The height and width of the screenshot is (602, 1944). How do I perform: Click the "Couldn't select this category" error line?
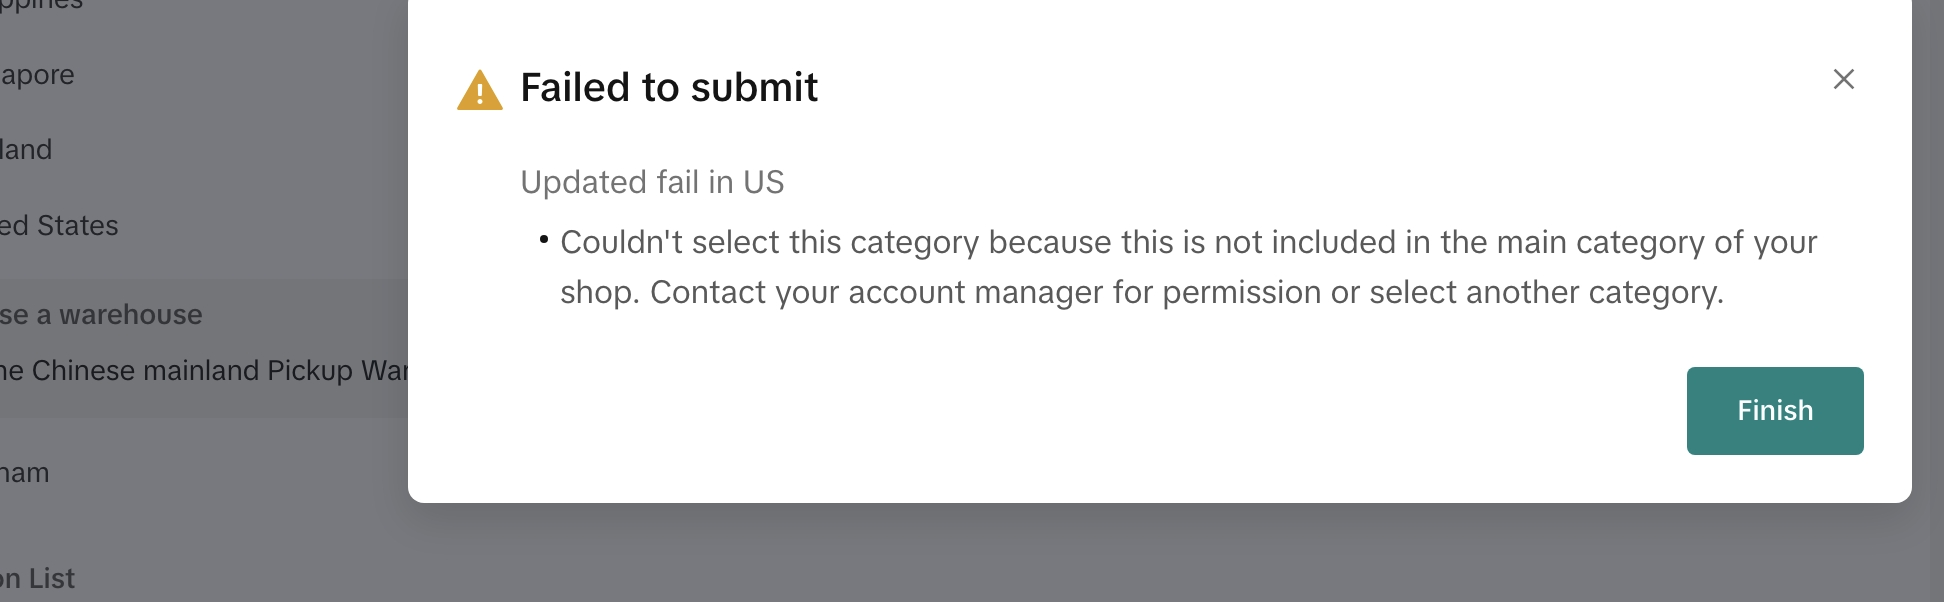[1188, 242]
